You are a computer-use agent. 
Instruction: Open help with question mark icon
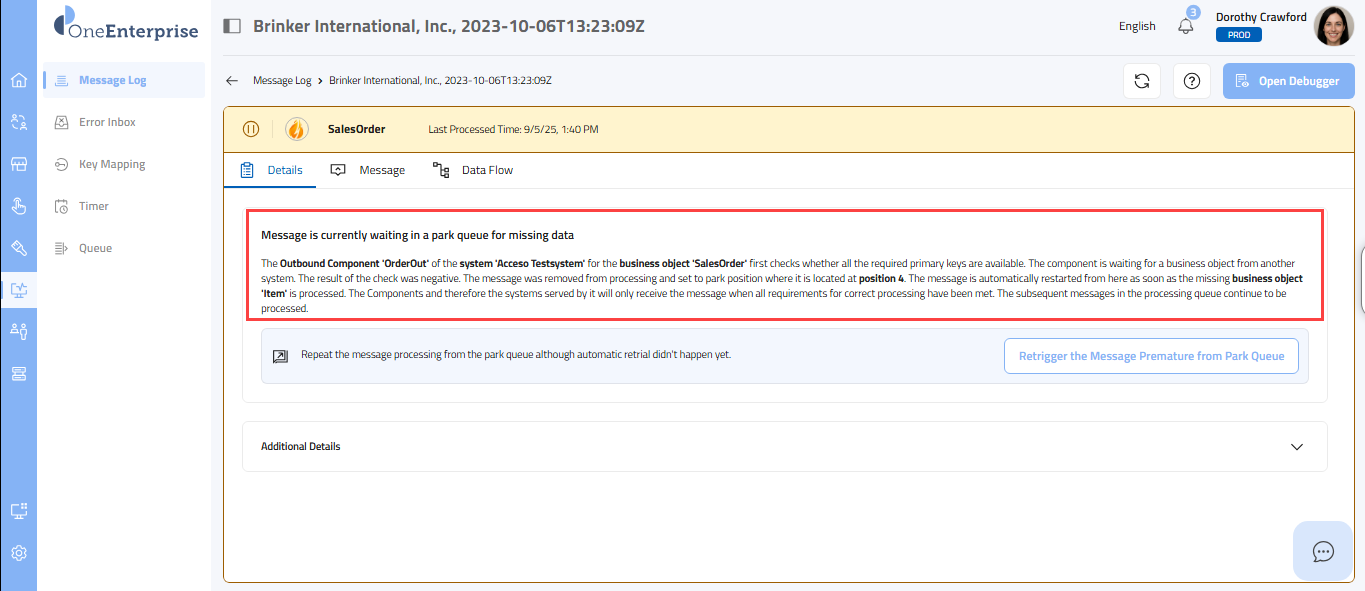click(1191, 81)
